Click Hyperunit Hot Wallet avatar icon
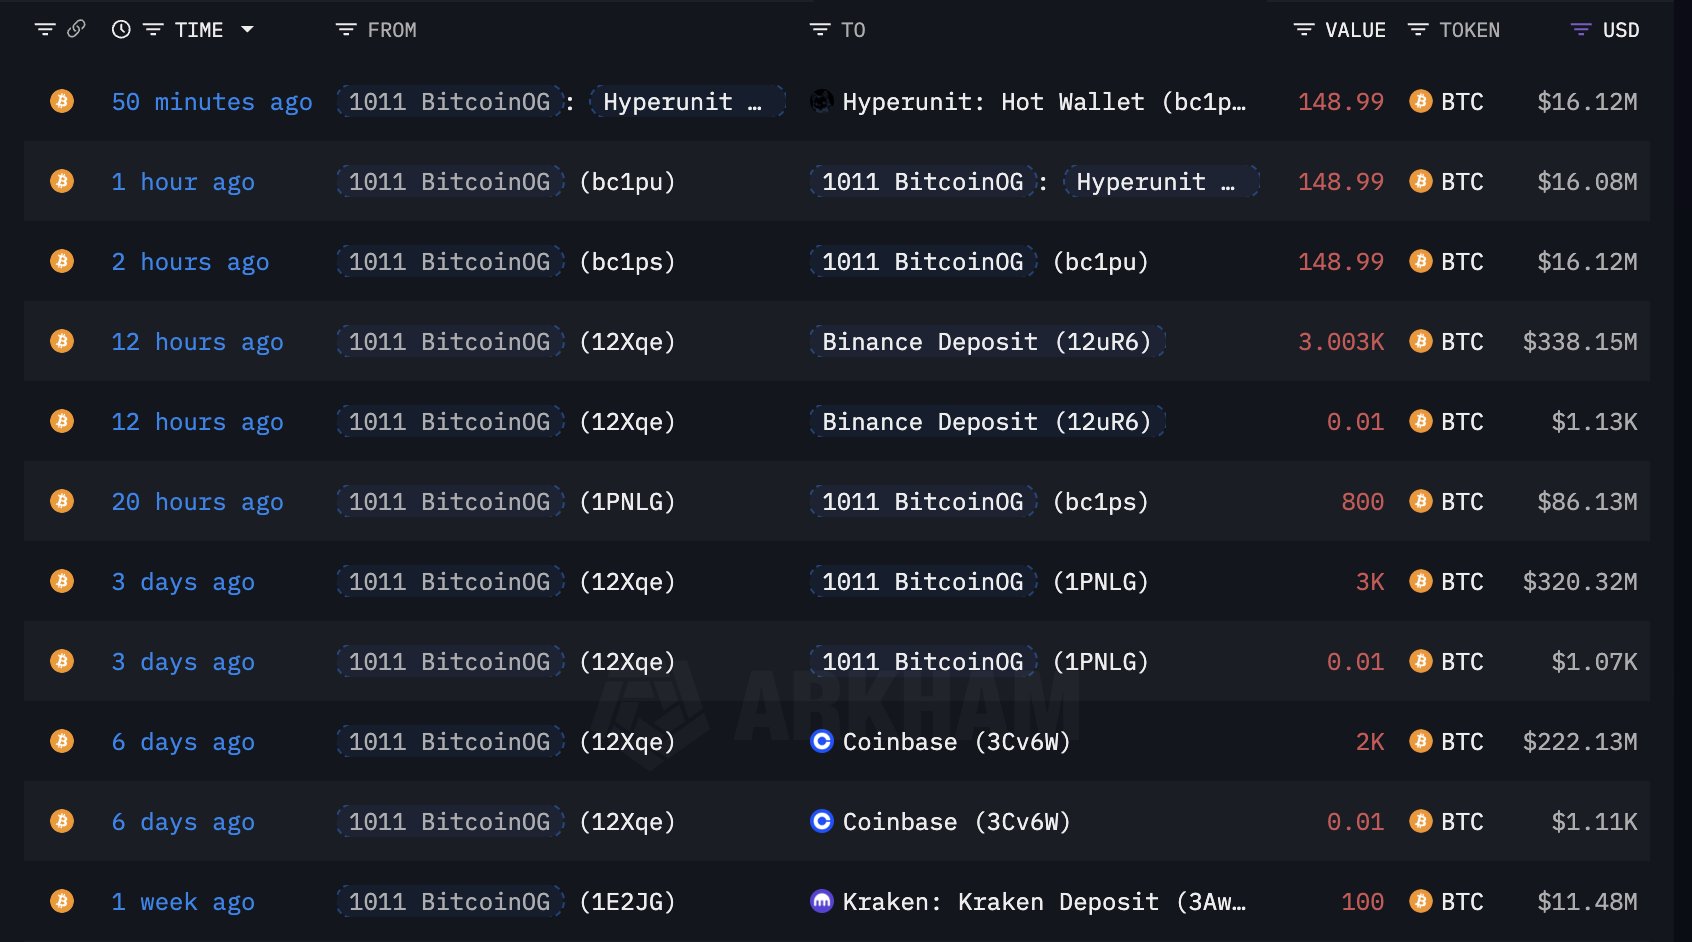The width and height of the screenshot is (1692, 942). [x=822, y=101]
